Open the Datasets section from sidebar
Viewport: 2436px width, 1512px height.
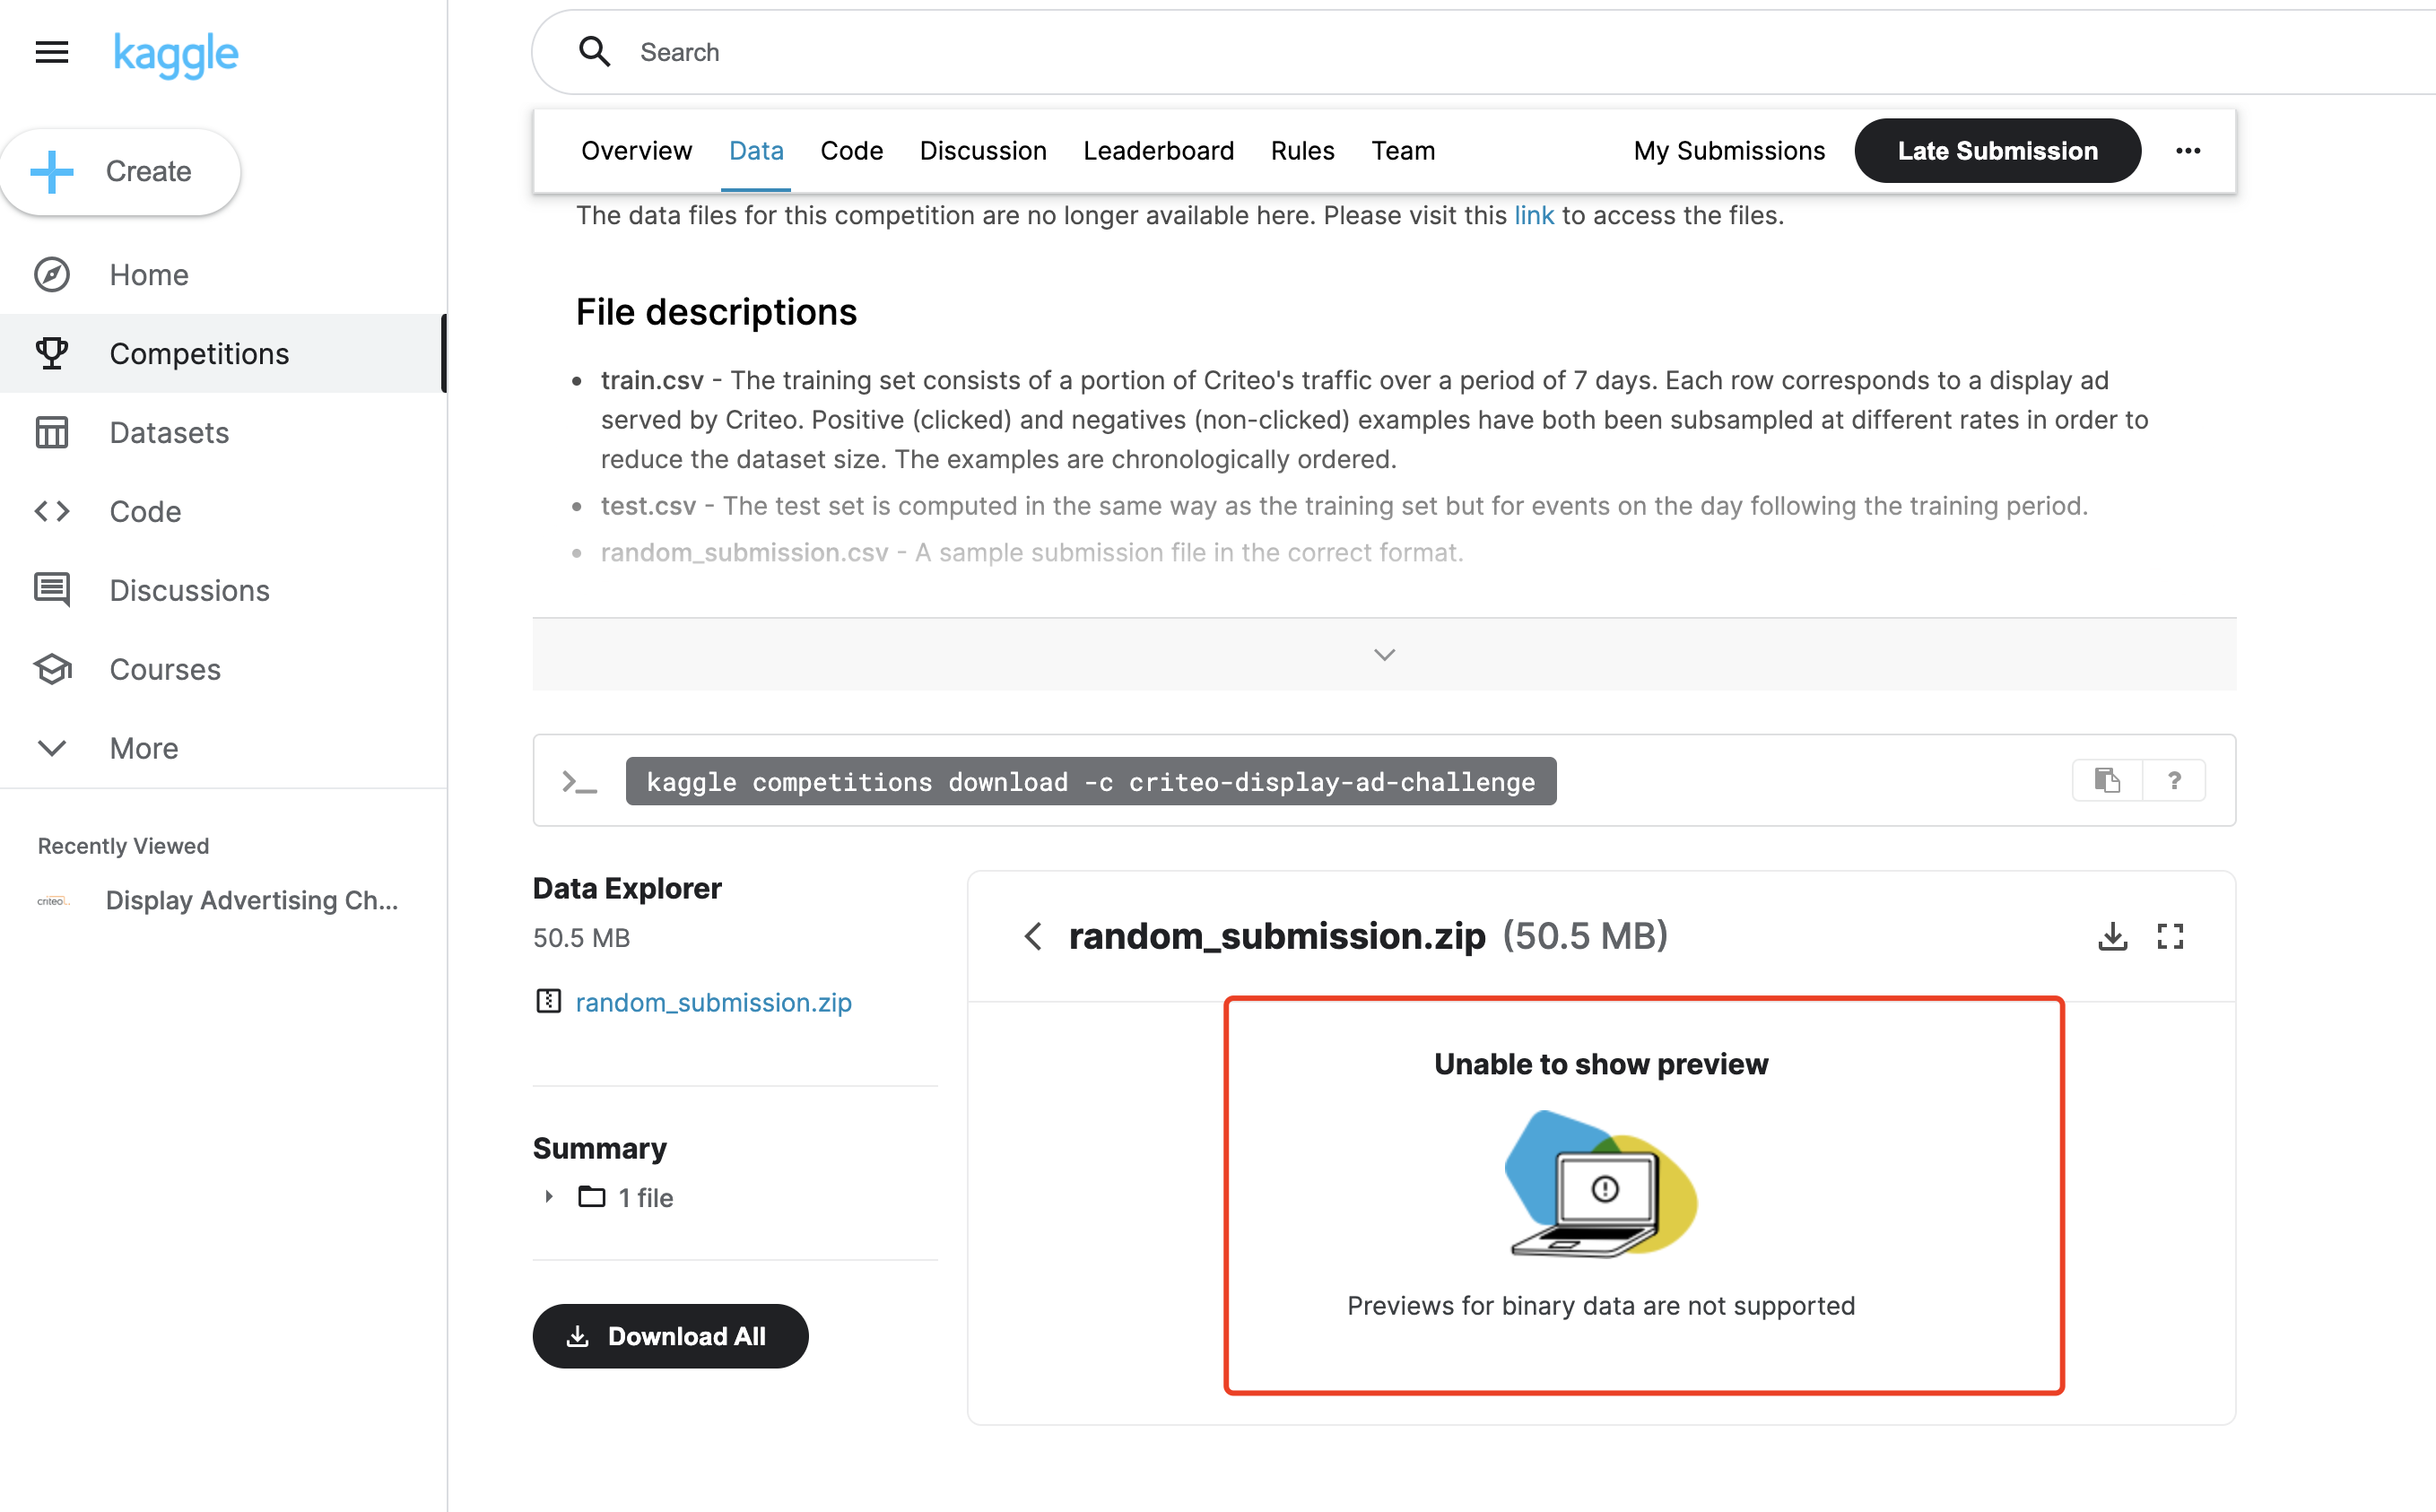click(x=168, y=432)
